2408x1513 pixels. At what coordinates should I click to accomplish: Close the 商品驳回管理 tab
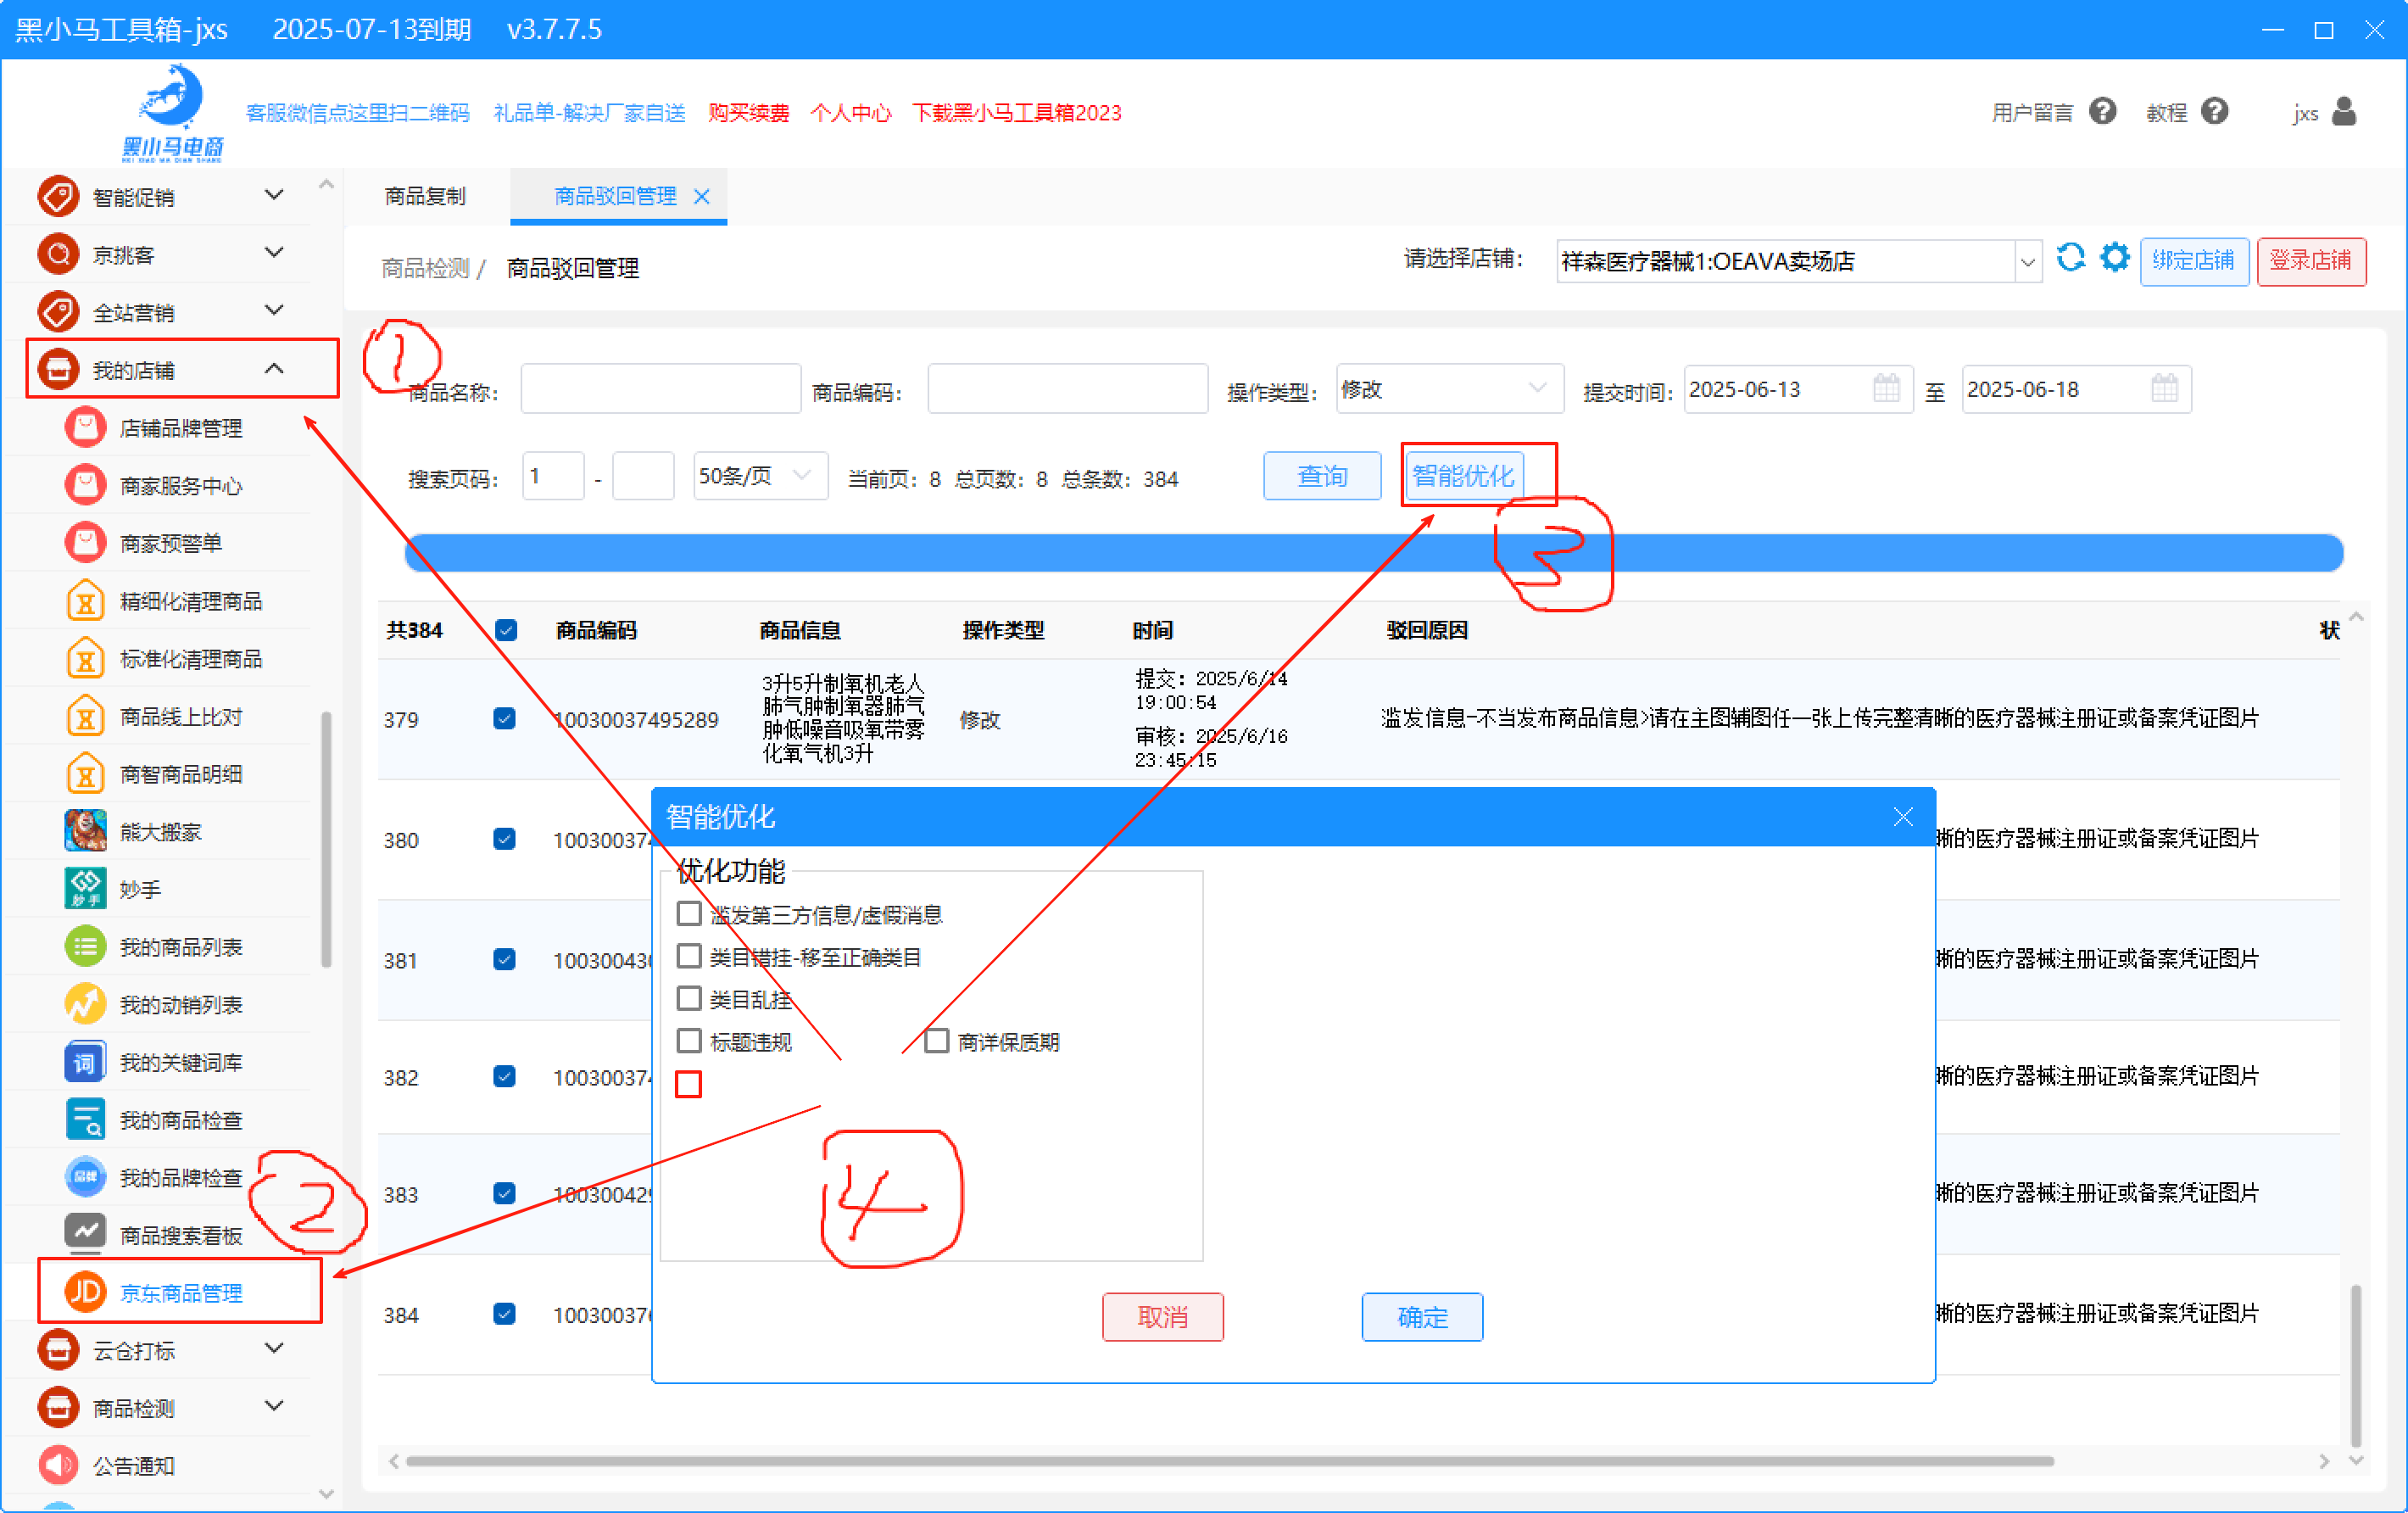[x=702, y=197]
